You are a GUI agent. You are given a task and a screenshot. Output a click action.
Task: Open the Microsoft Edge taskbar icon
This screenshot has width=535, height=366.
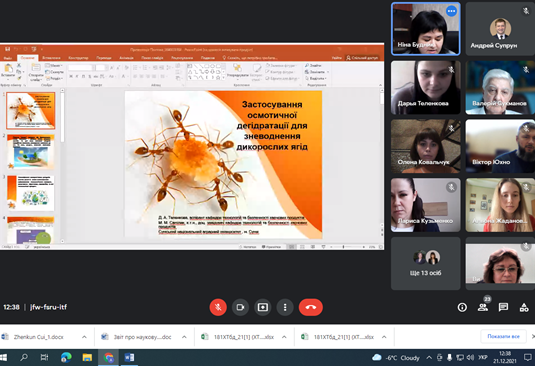tap(66, 357)
